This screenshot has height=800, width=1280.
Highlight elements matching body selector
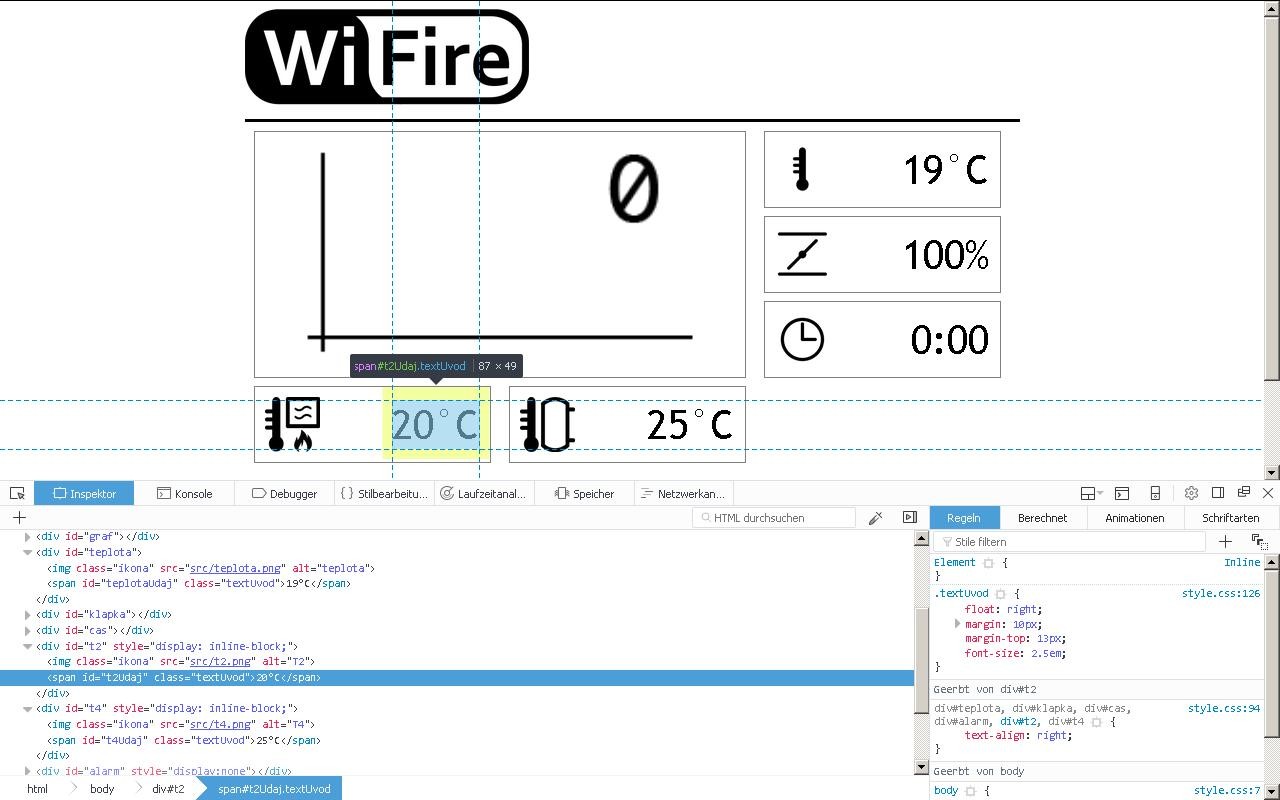[x=970, y=791]
